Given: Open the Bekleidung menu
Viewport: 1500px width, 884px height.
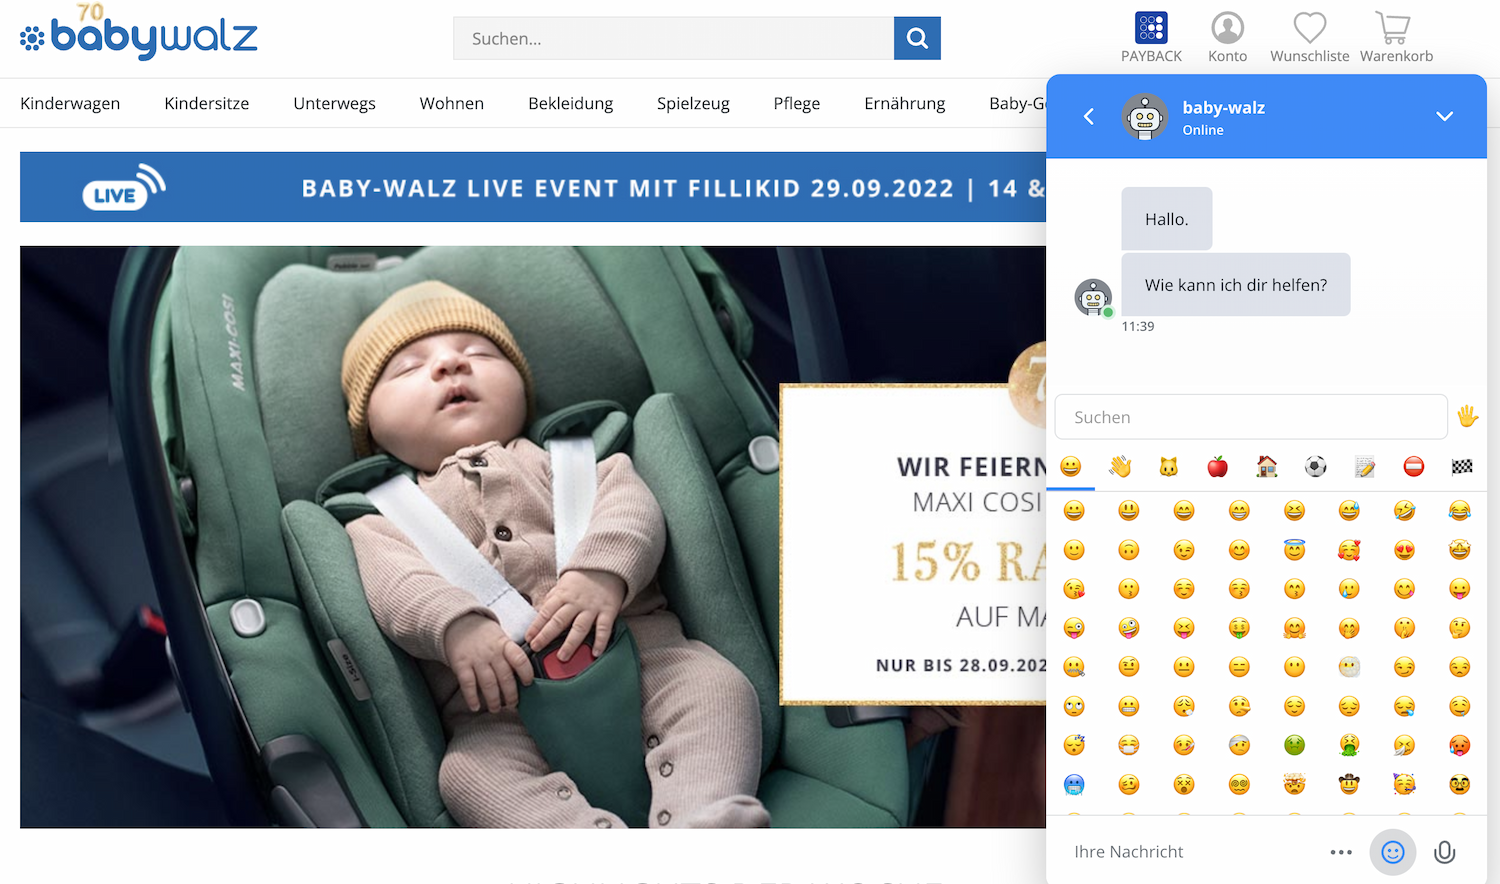Looking at the screenshot, I should [571, 103].
